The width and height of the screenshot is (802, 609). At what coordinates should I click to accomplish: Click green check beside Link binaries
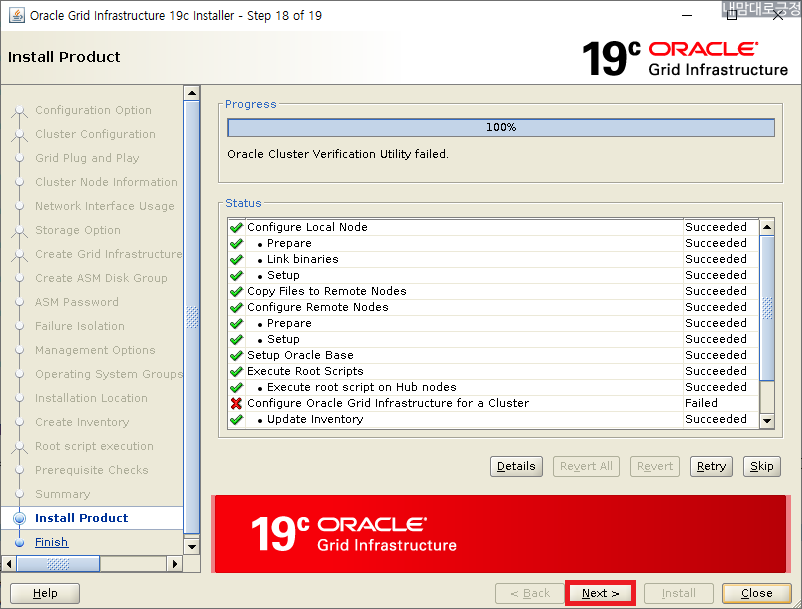pyautogui.click(x=236, y=260)
